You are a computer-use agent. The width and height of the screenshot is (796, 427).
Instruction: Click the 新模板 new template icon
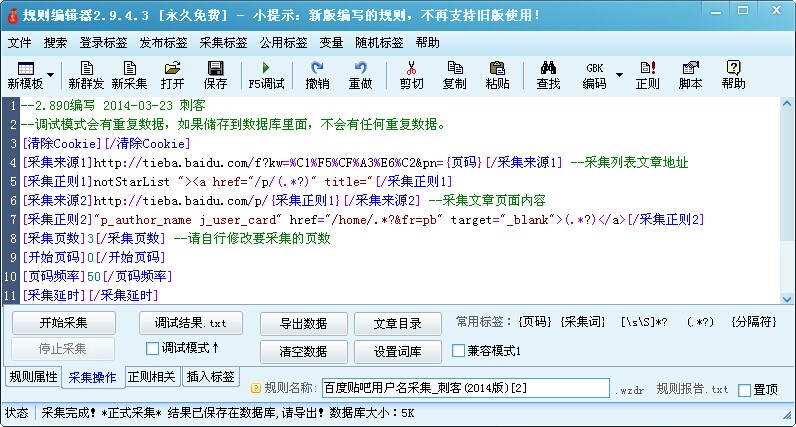click(25, 75)
